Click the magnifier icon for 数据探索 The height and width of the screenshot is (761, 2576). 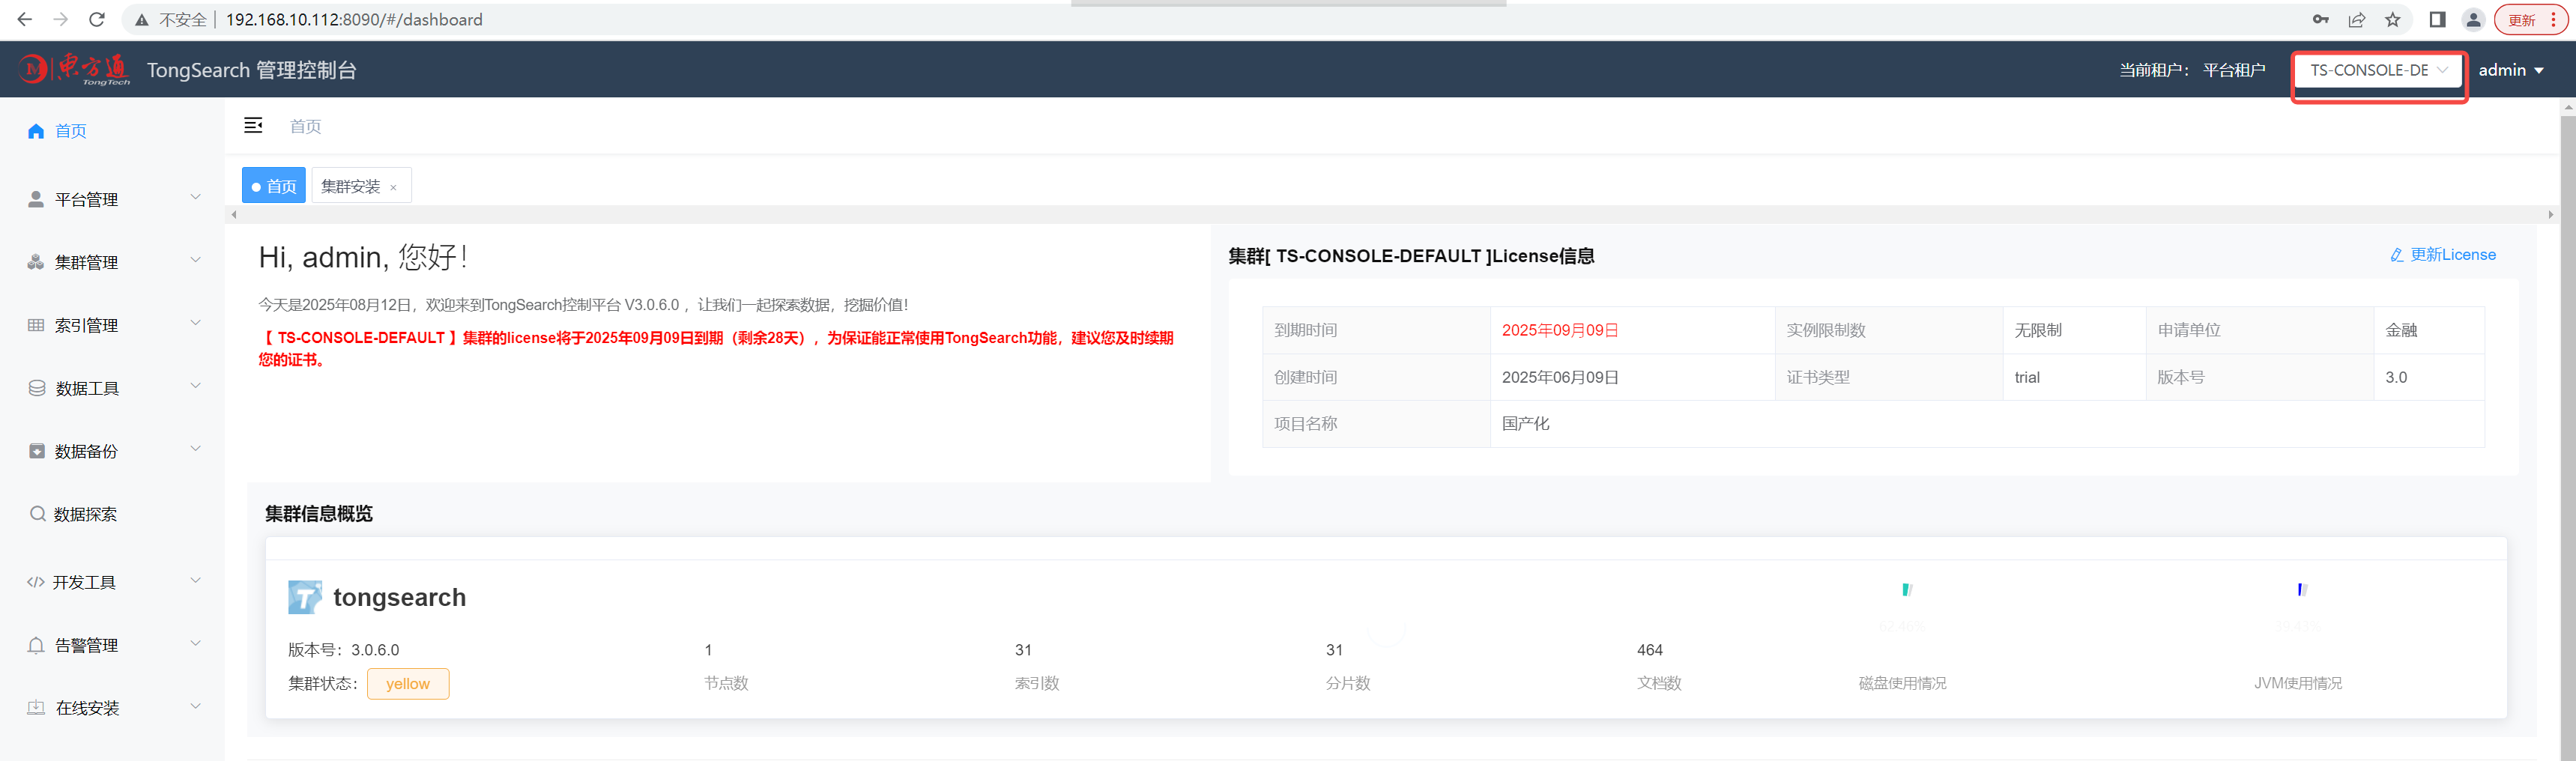37,514
